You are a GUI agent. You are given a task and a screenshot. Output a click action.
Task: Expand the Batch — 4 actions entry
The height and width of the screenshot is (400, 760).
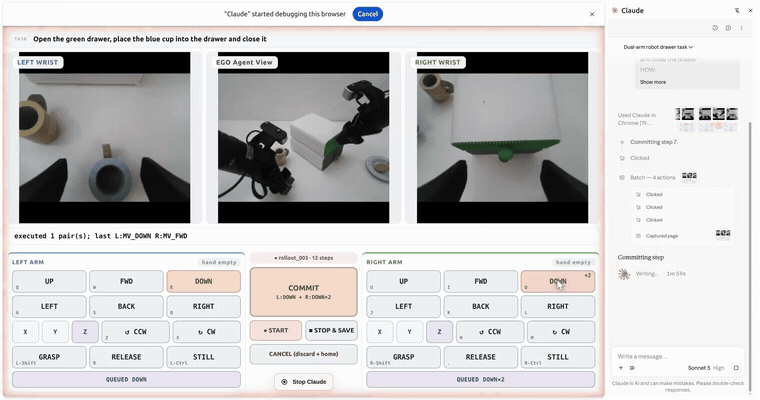click(652, 177)
